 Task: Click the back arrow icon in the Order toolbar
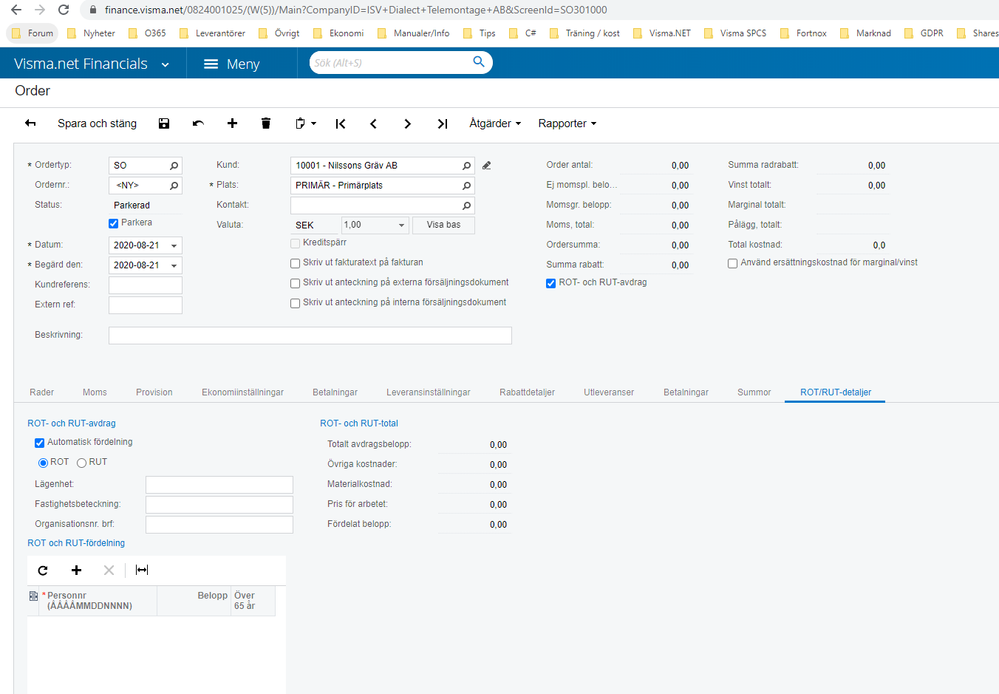click(30, 124)
